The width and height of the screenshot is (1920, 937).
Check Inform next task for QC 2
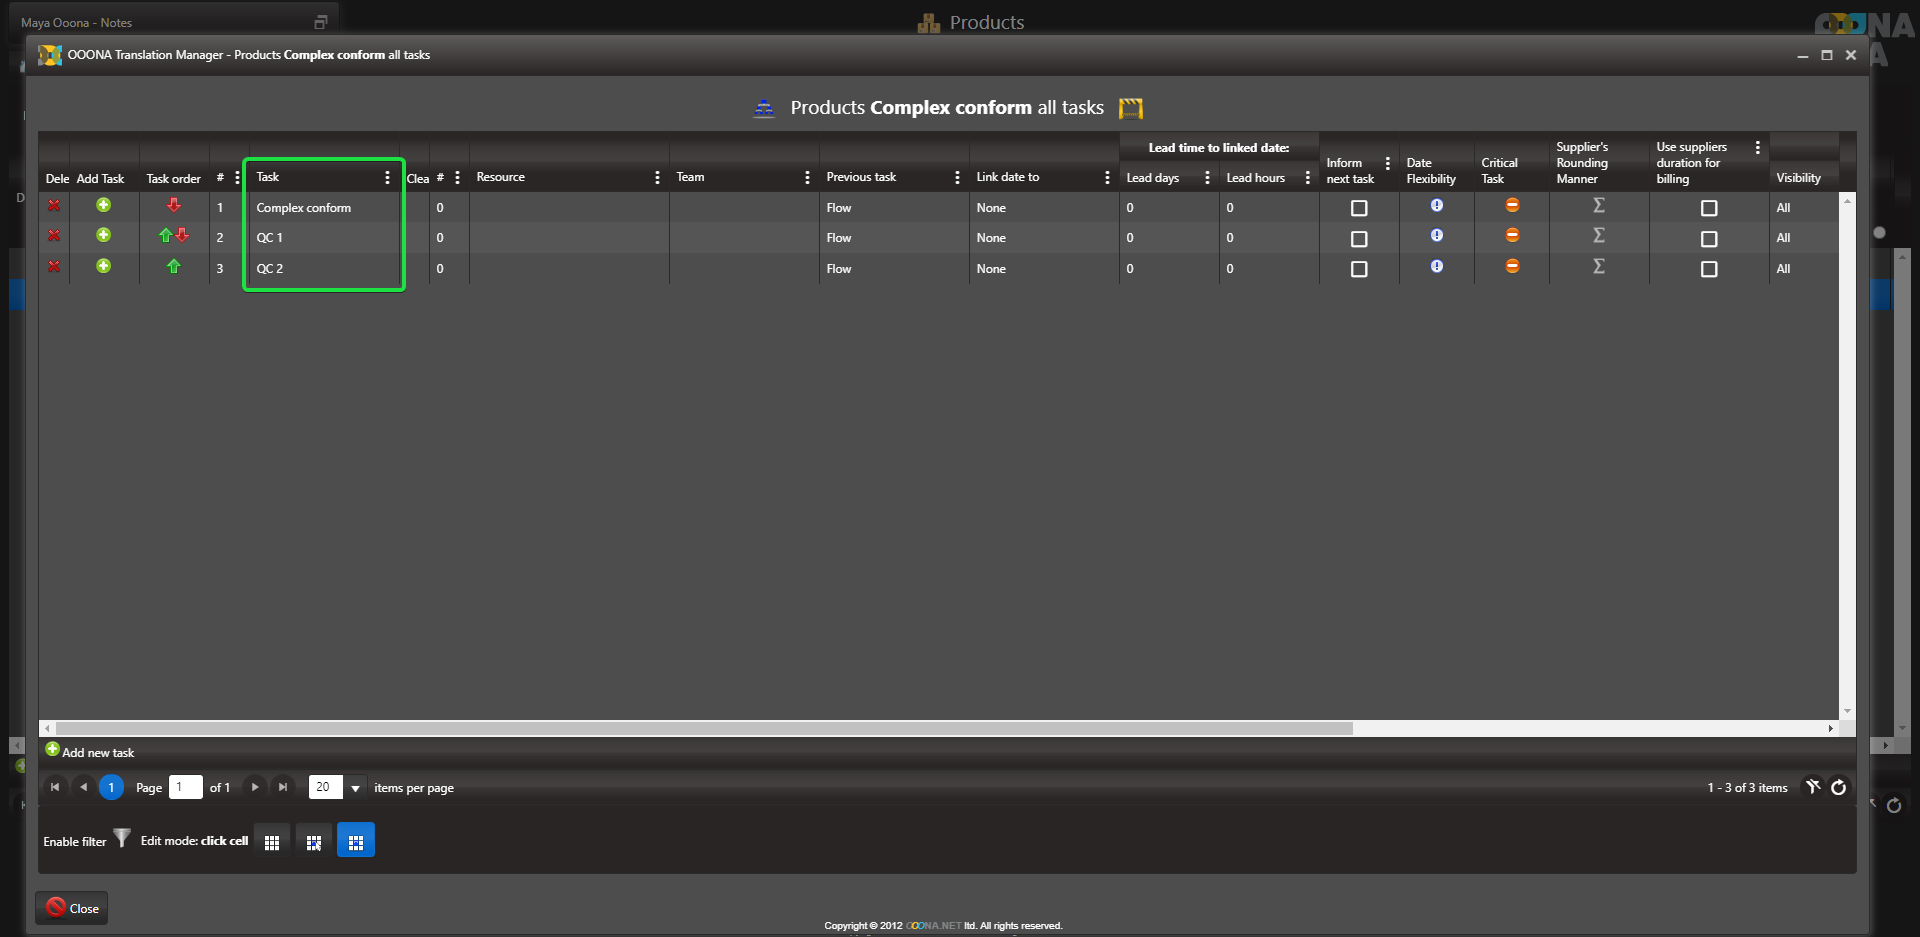tap(1359, 269)
